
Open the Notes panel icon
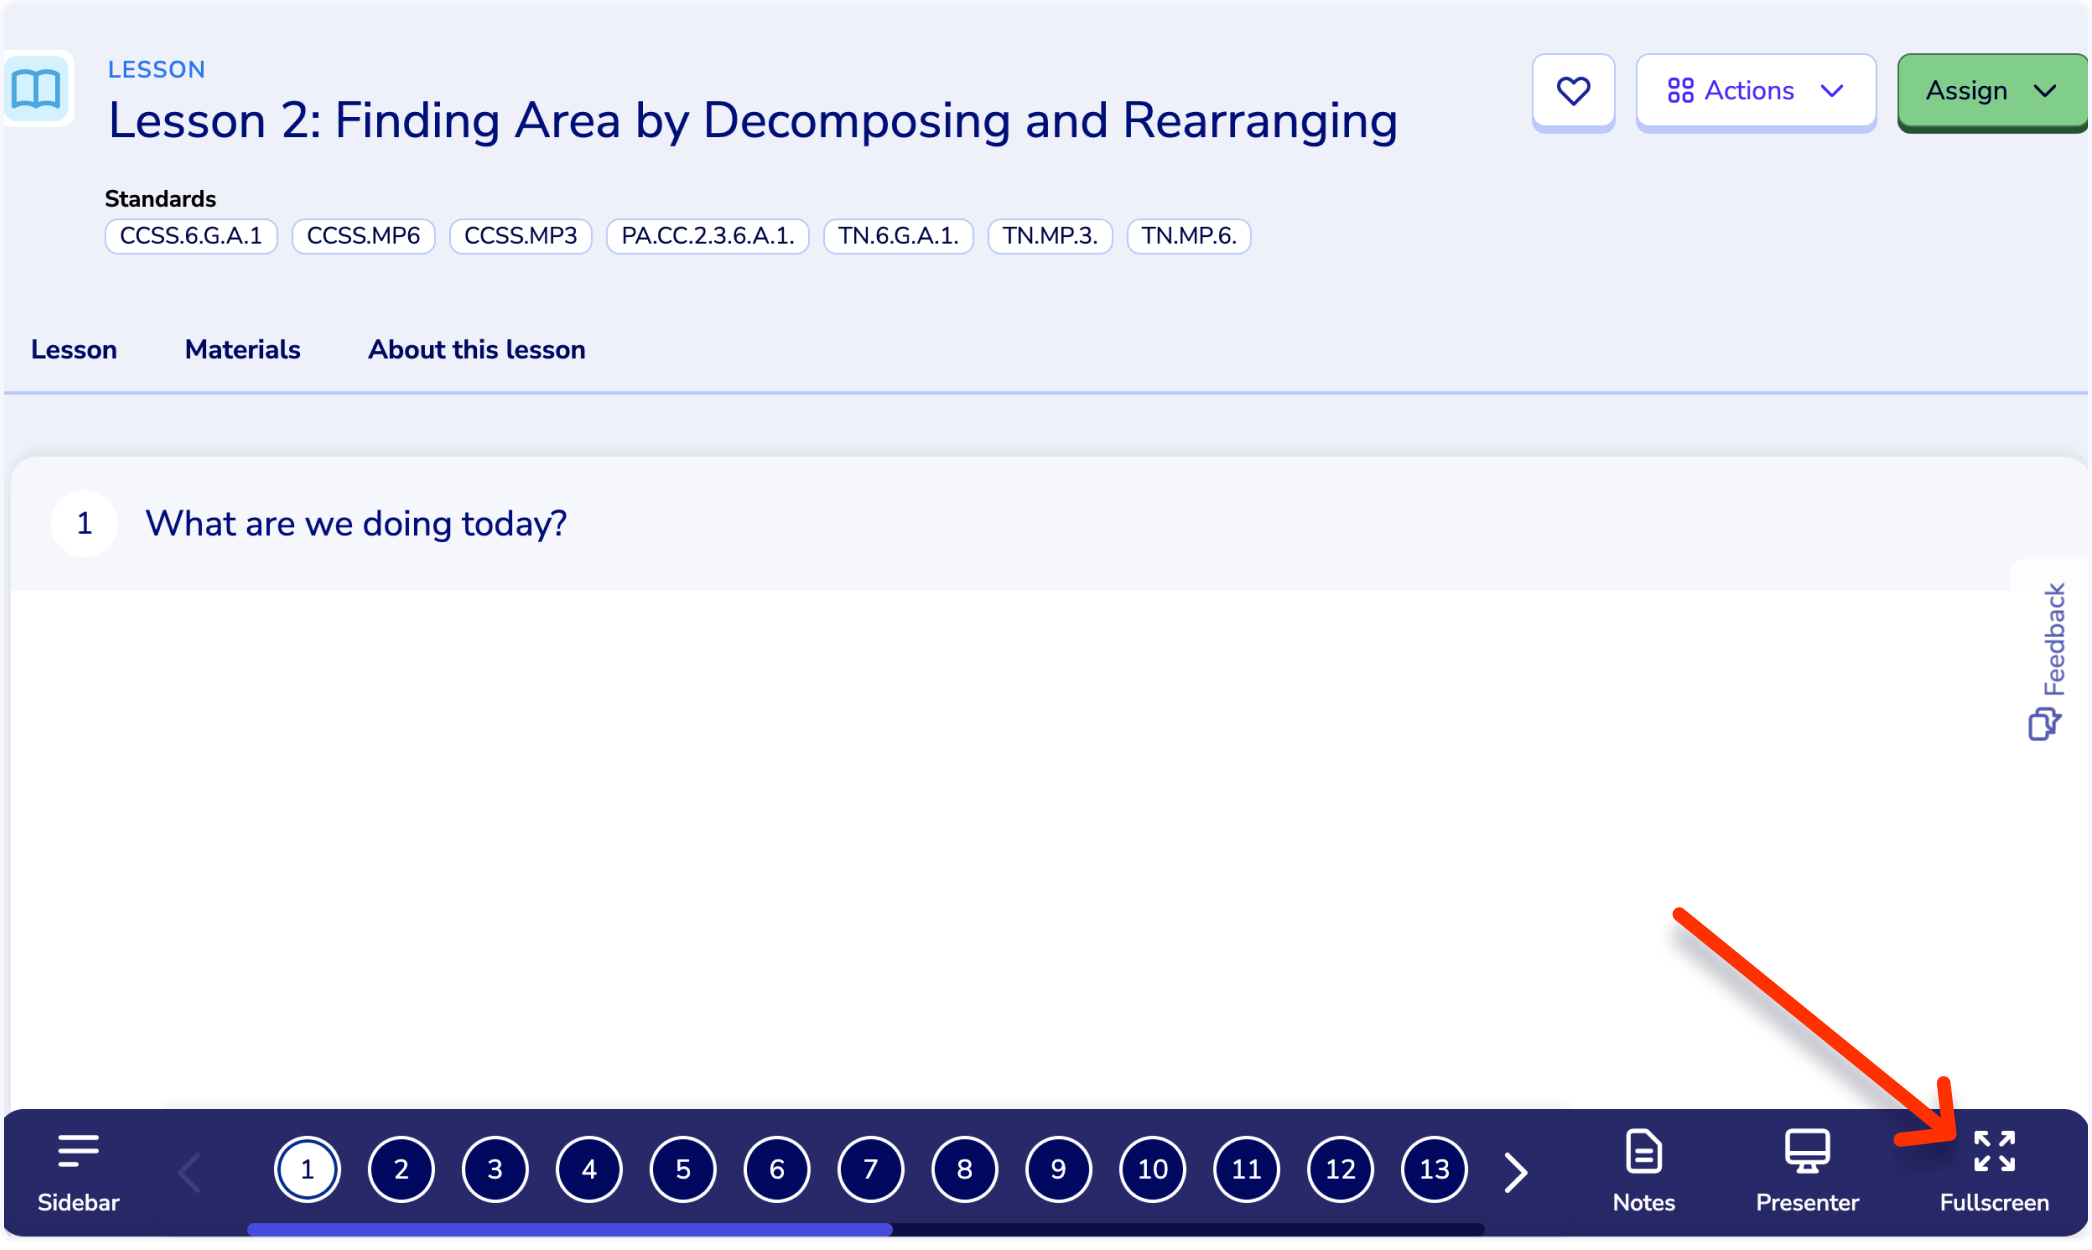click(1644, 1151)
